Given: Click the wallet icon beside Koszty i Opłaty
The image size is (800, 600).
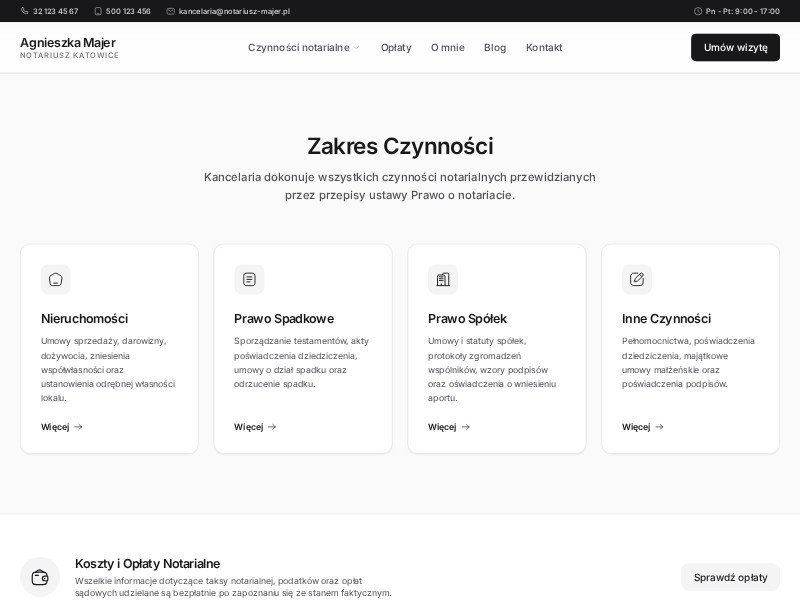Looking at the screenshot, I should point(40,577).
